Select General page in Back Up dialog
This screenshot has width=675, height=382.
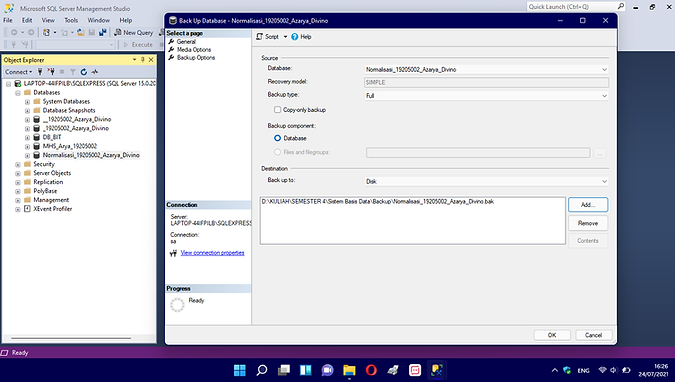tap(186, 42)
